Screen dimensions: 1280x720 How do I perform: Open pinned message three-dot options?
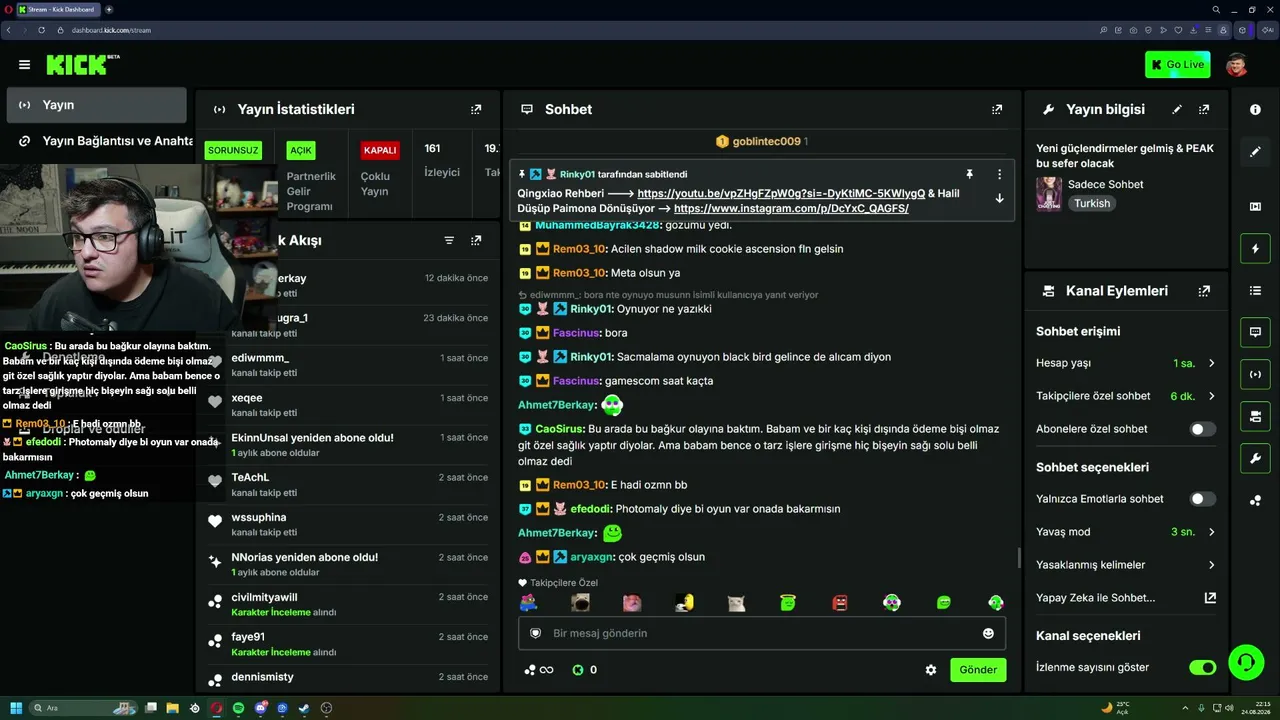(x=999, y=174)
